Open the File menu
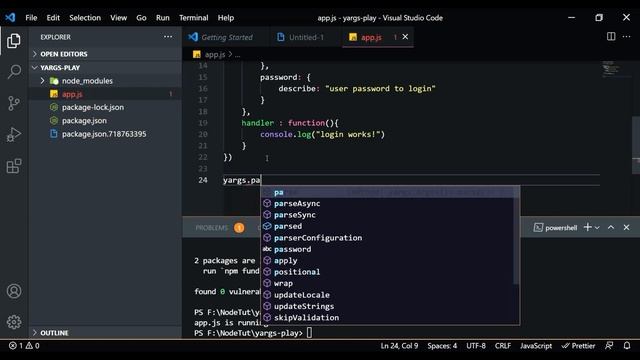This screenshot has height=360, width=640. tap(31, 18)
